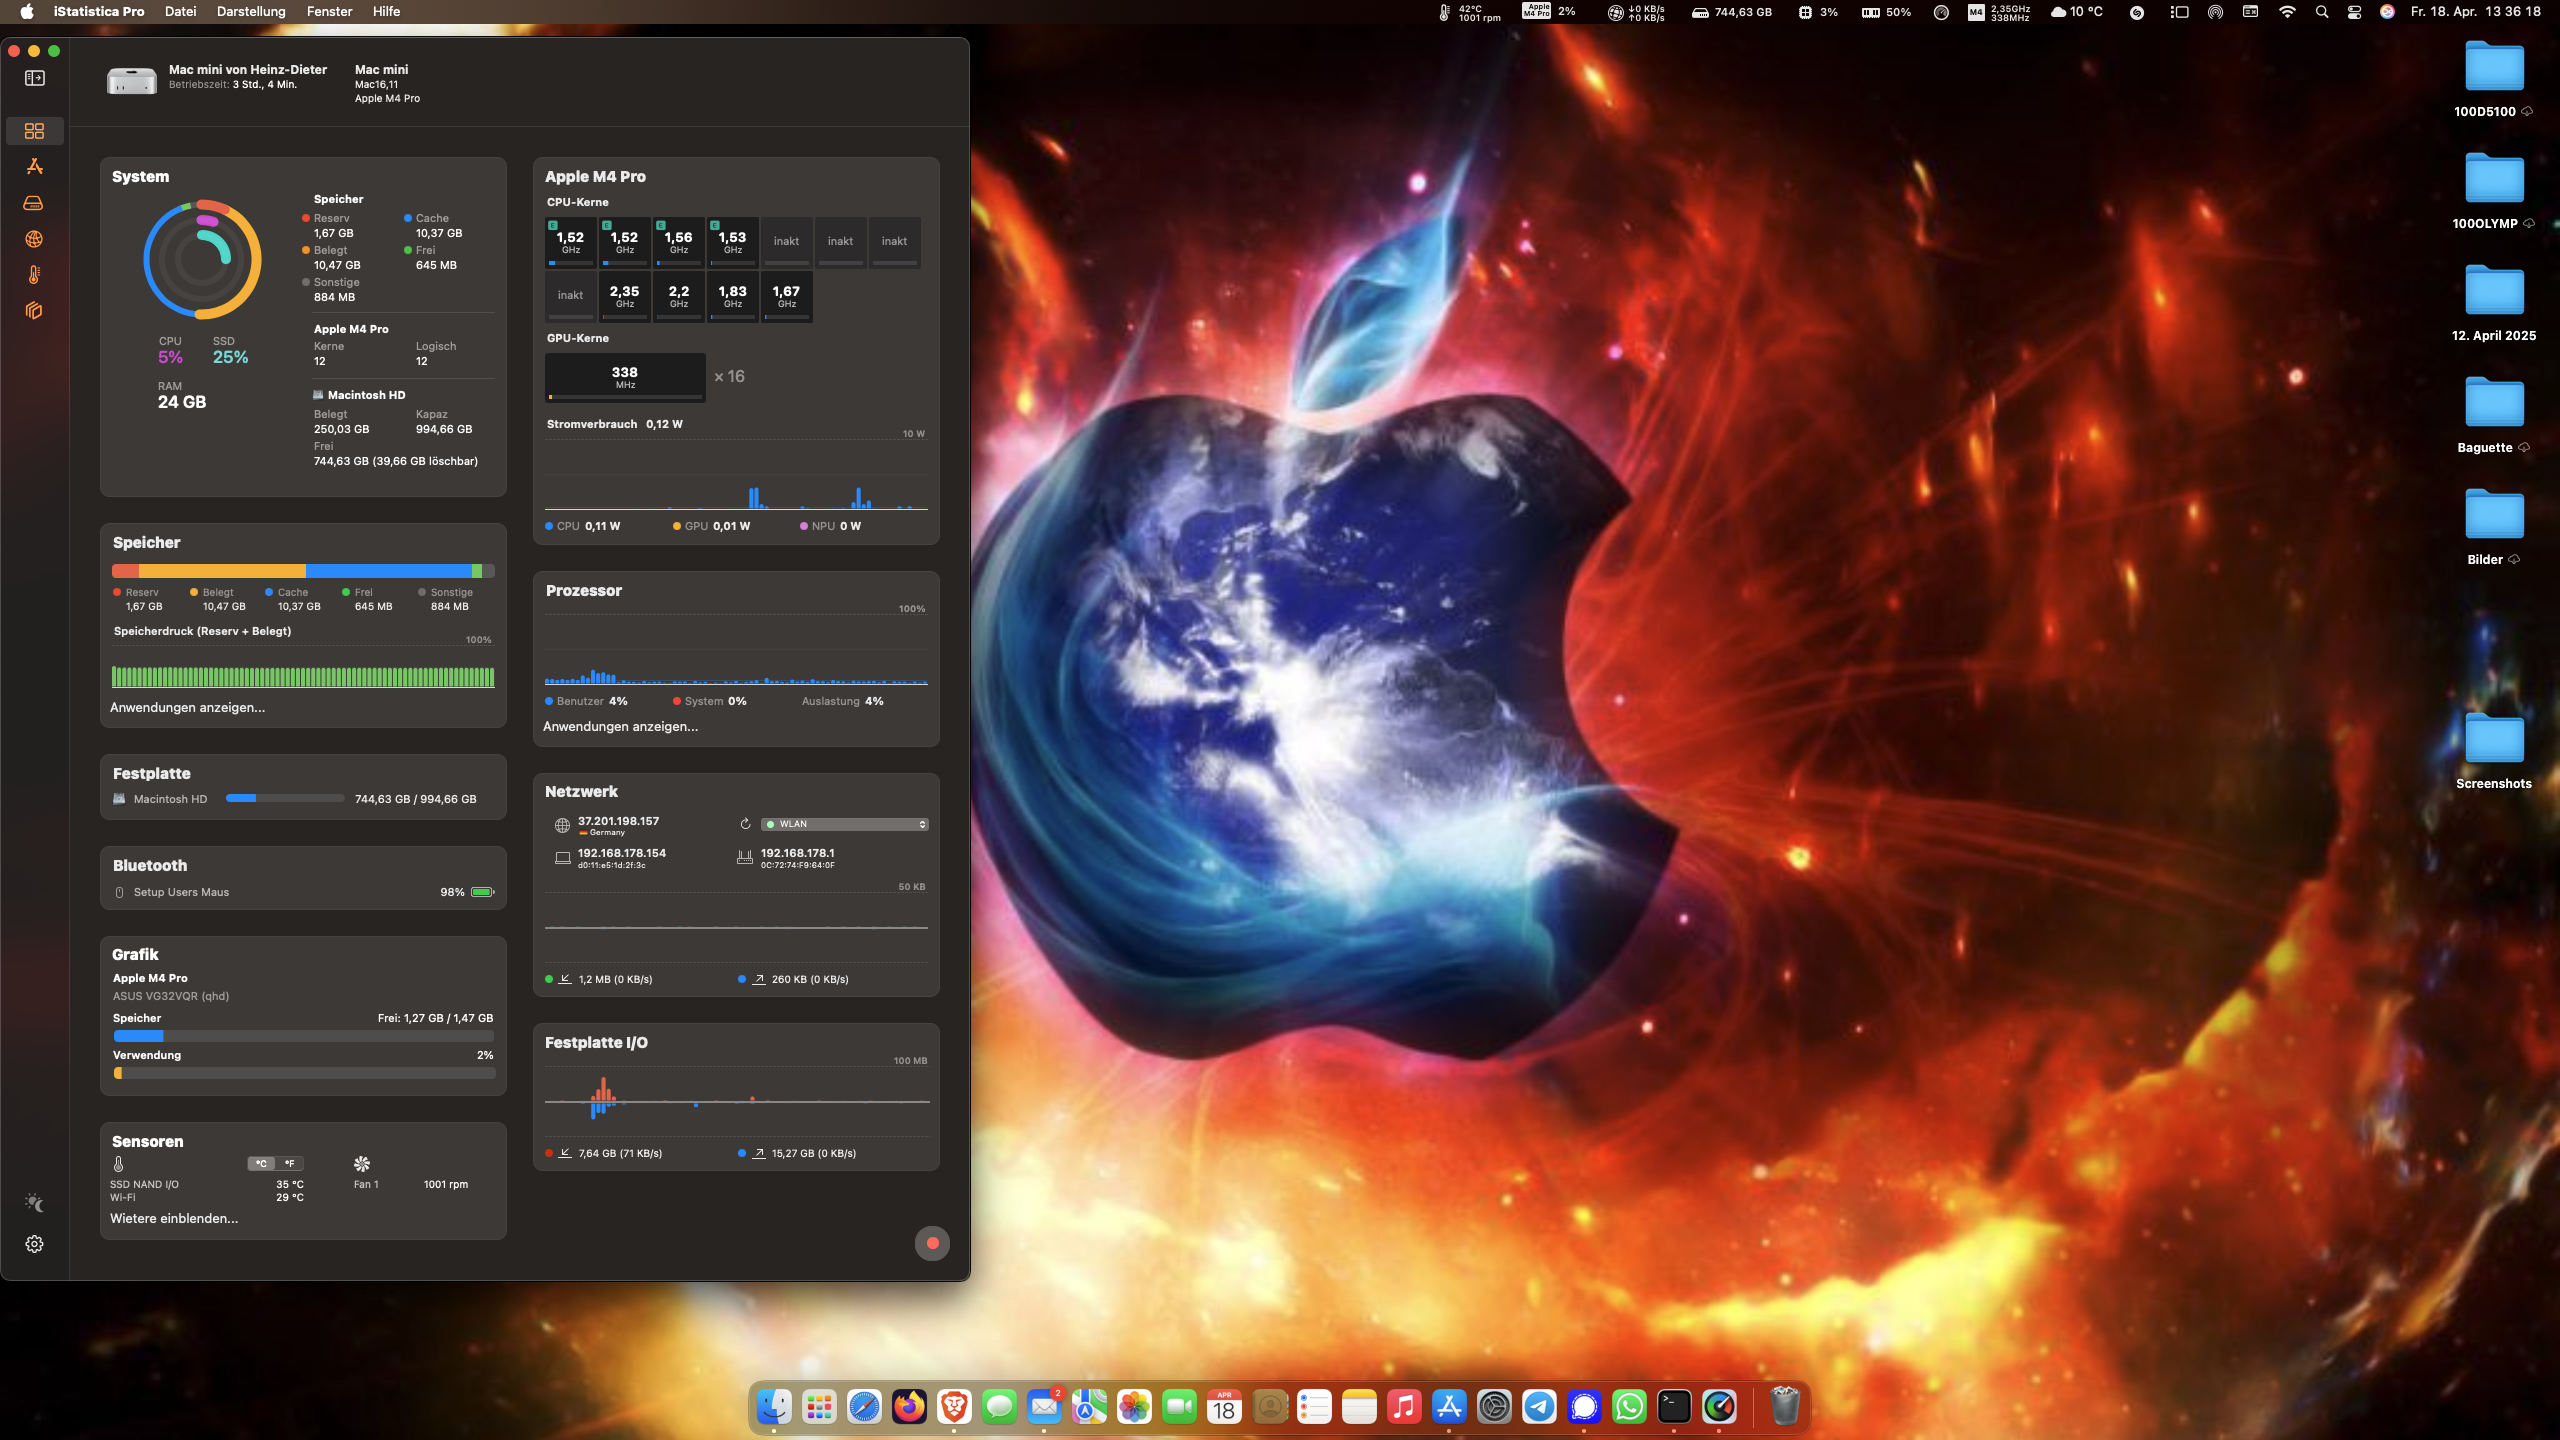This screenshot has width=2560, height=1440.
Task: Click Anwendungen anzeigen in Speicher panel
Action: coord(187,707)
